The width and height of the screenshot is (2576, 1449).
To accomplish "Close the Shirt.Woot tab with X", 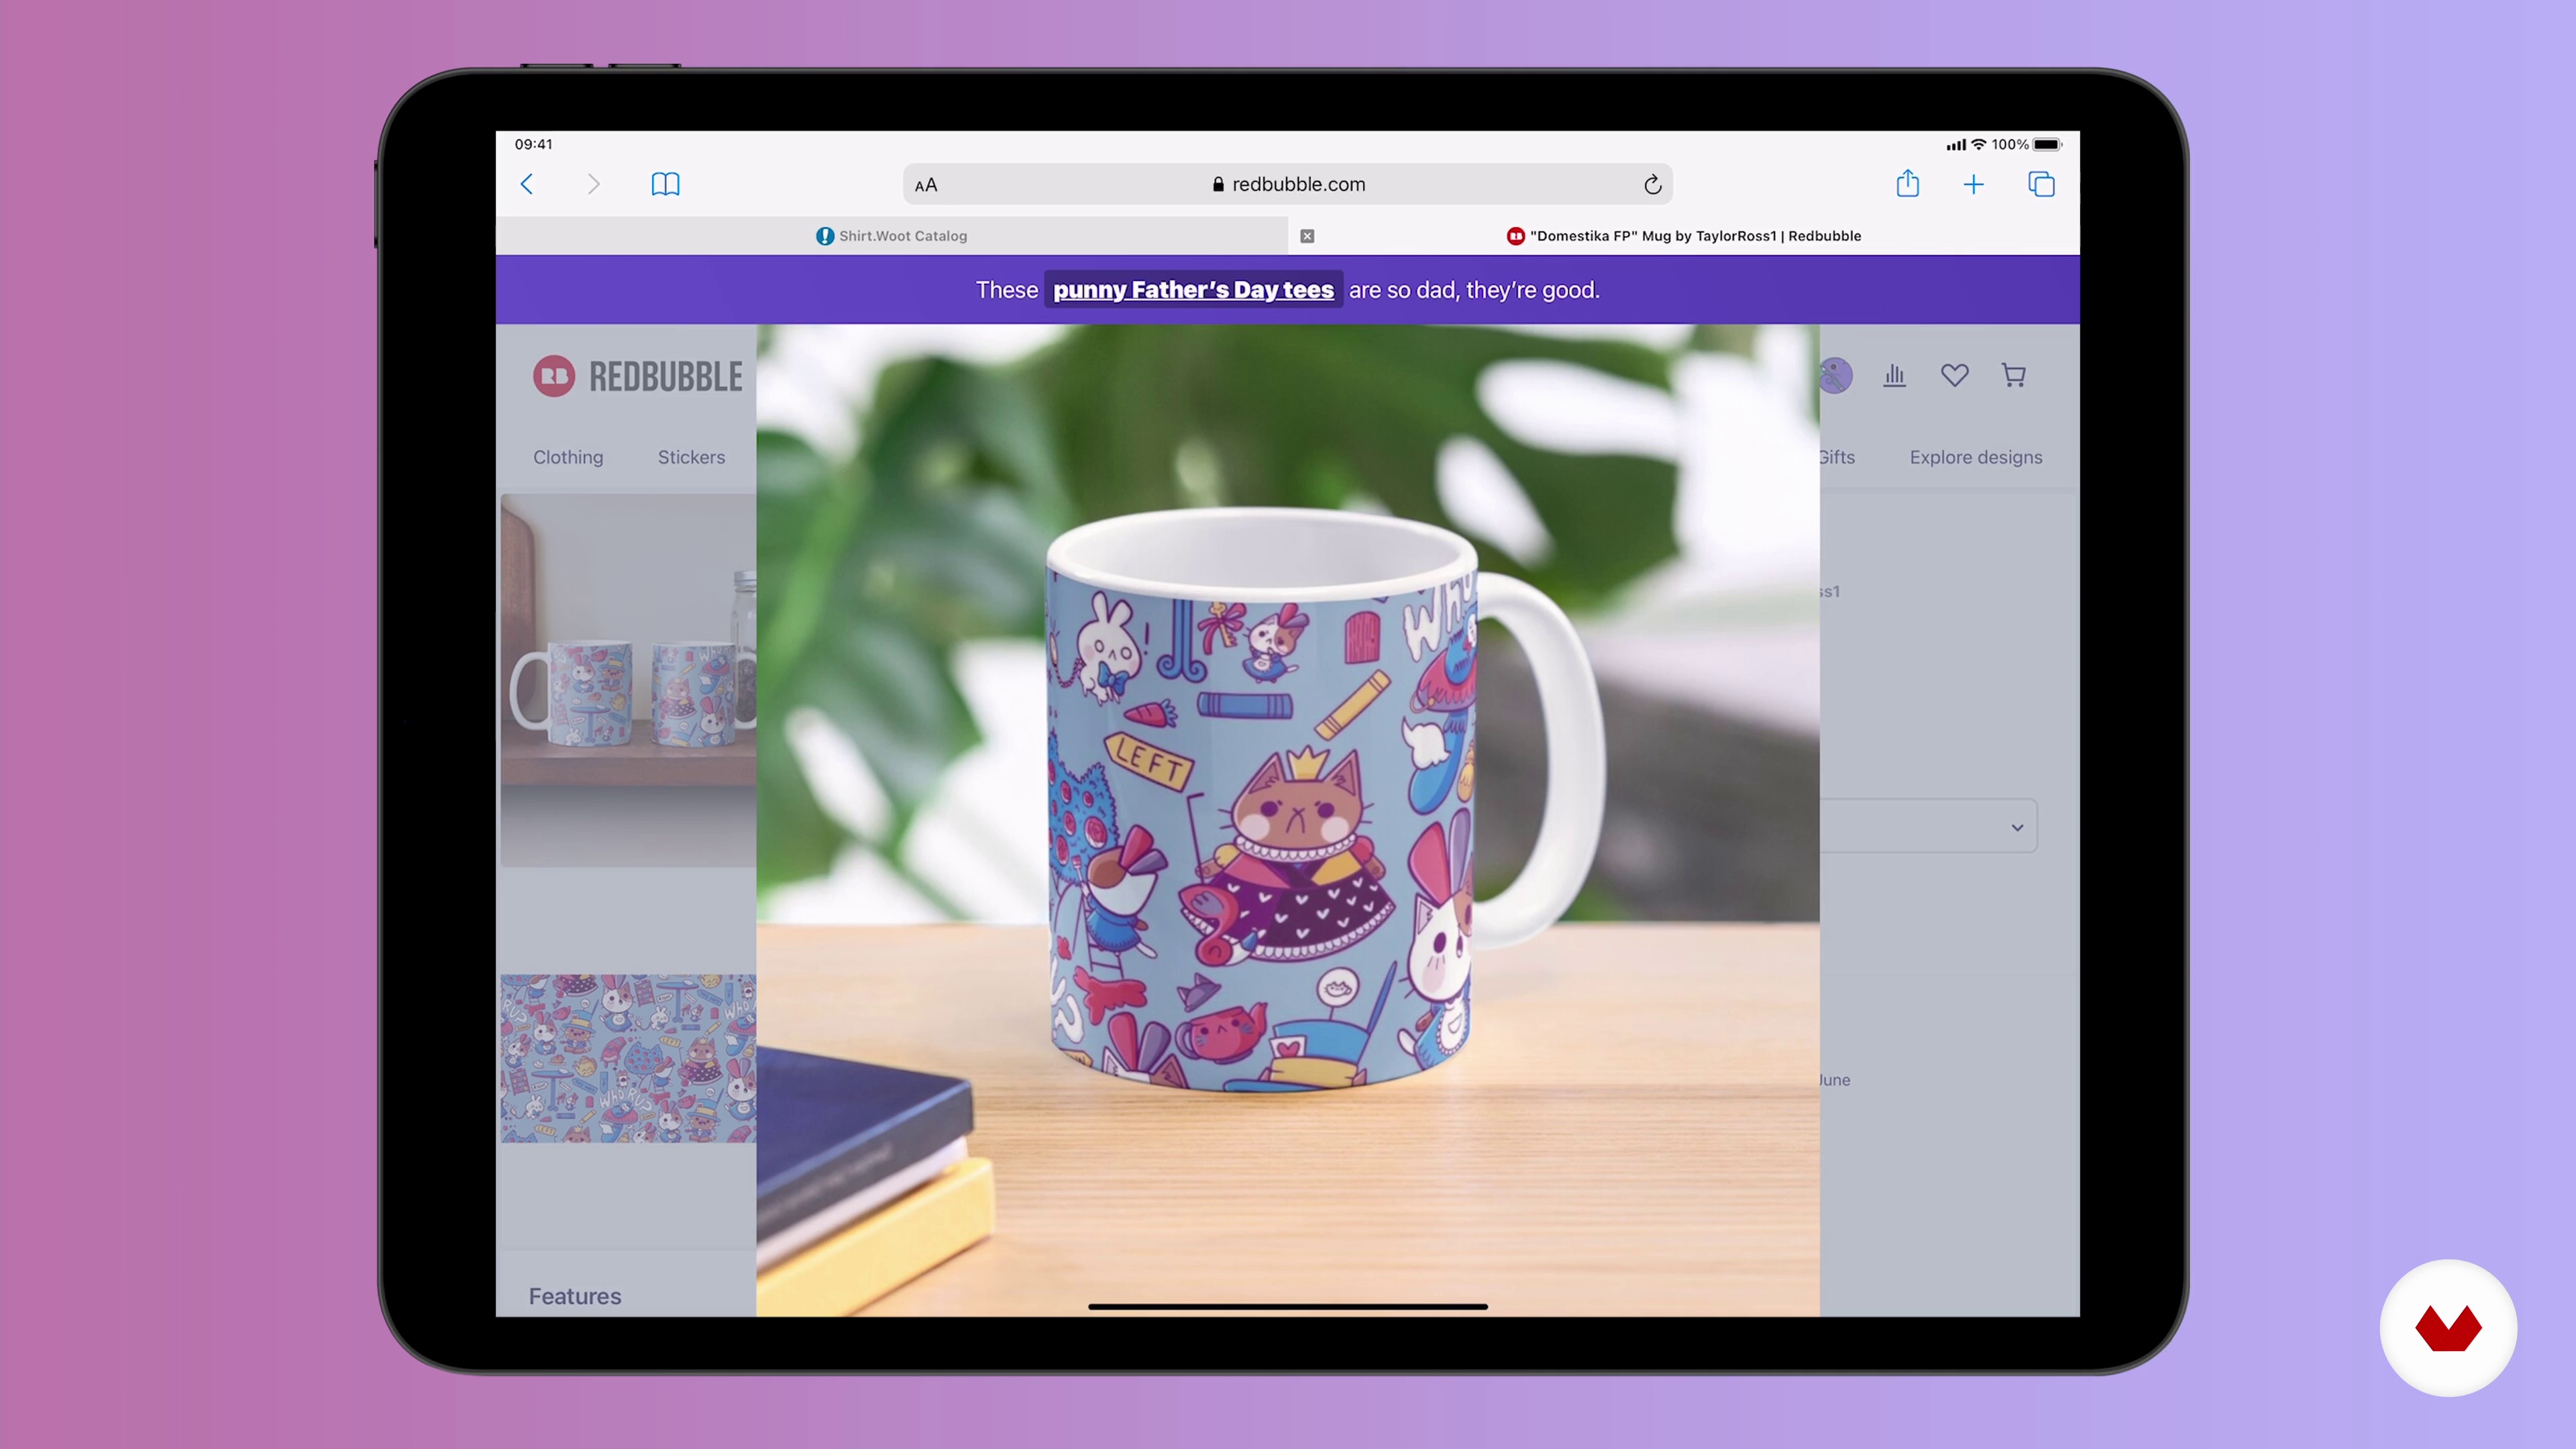I will point(1307,236).
